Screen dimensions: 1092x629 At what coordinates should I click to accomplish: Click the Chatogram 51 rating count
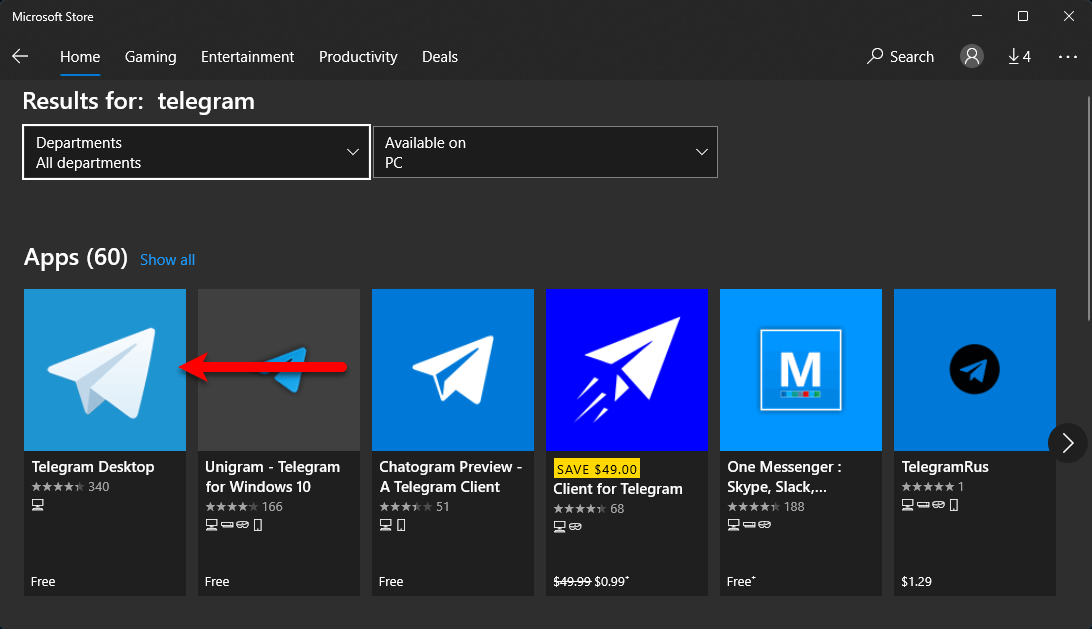(443, 506)
